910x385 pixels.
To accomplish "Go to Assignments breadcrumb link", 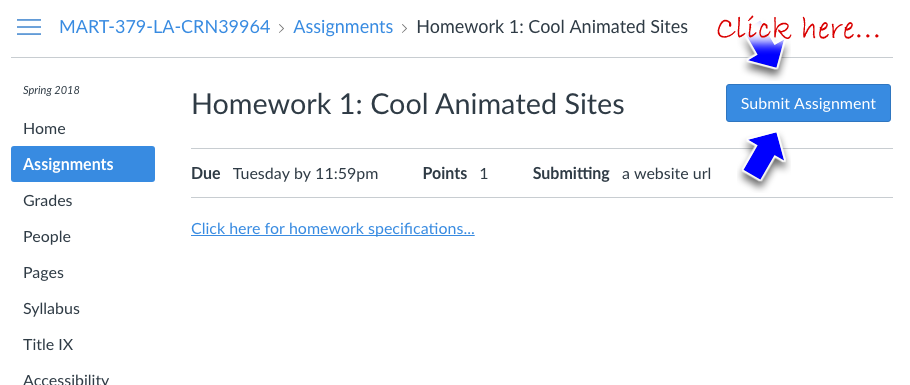I will pyautogui.click(x=343, y=27).
